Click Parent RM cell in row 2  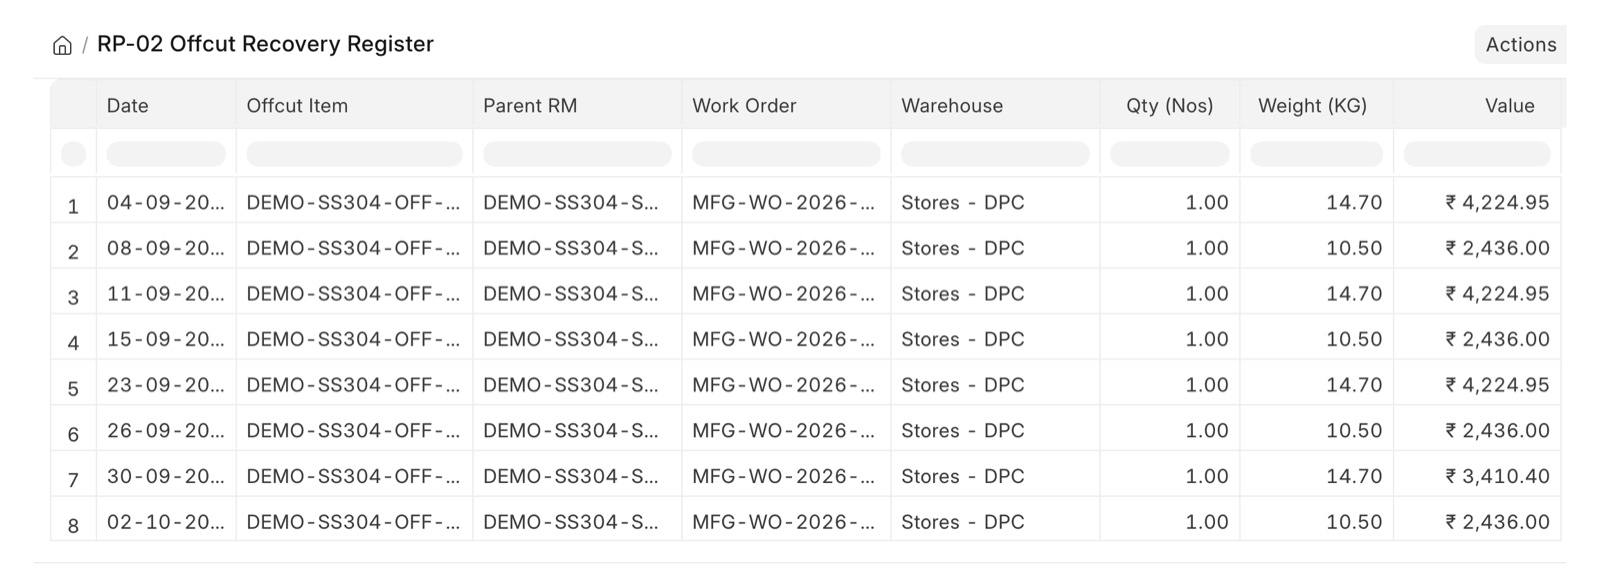click(577, 248)
